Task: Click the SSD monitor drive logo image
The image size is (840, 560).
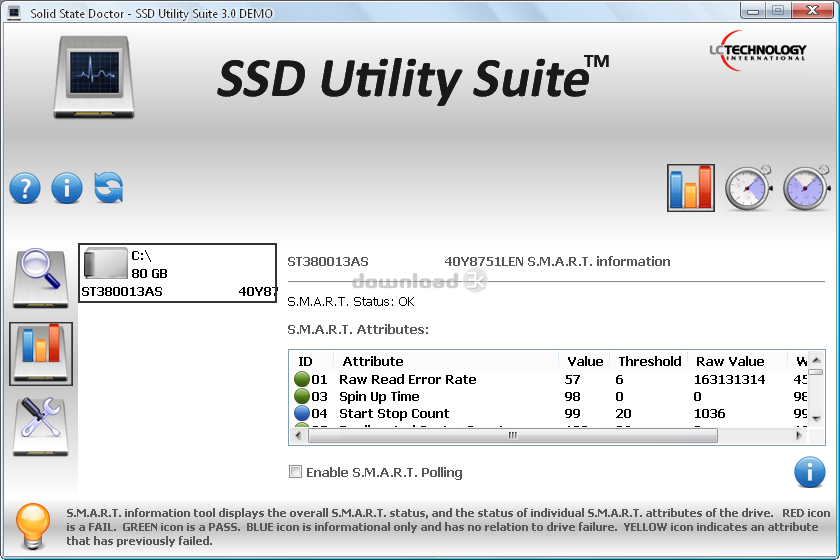Action: coord(94,77)
